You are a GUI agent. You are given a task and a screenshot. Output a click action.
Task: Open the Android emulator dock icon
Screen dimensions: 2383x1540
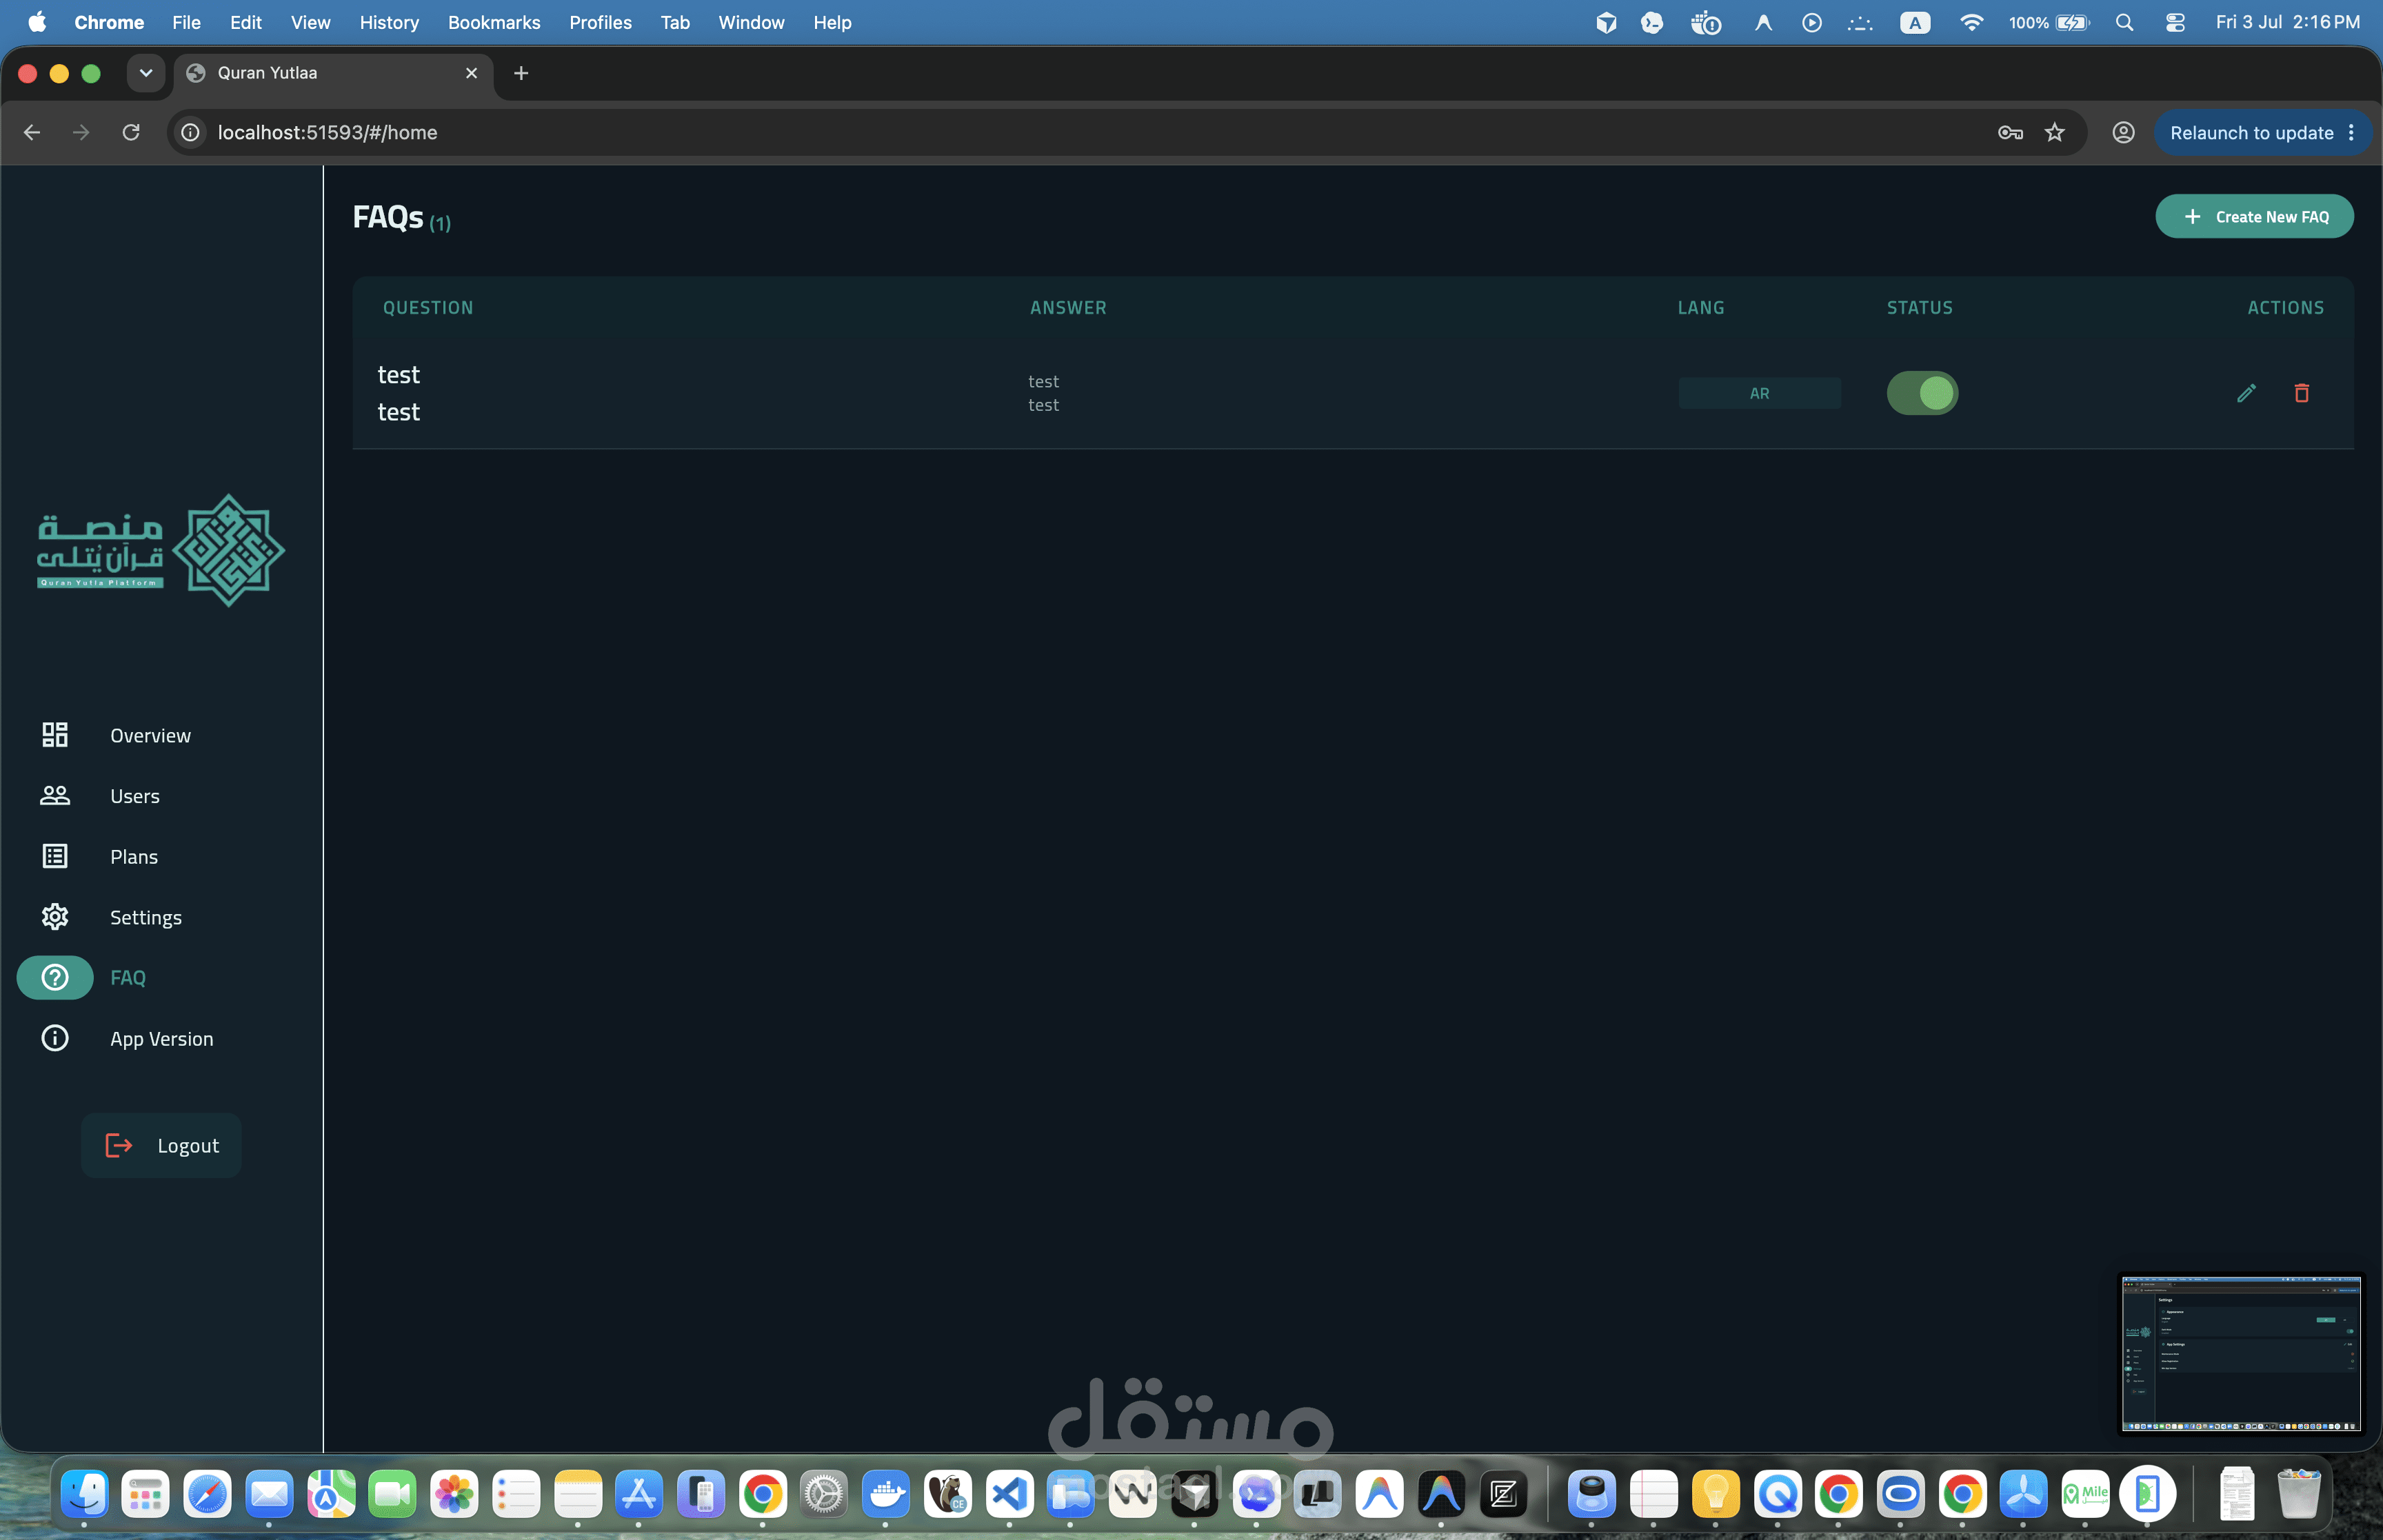pyautogui.click(x=2147, y=1494)
